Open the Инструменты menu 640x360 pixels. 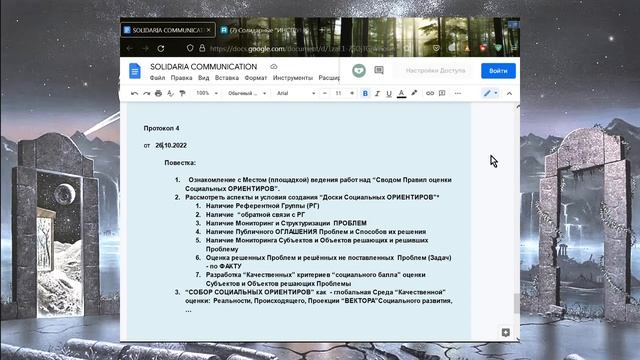coord(293,78)
